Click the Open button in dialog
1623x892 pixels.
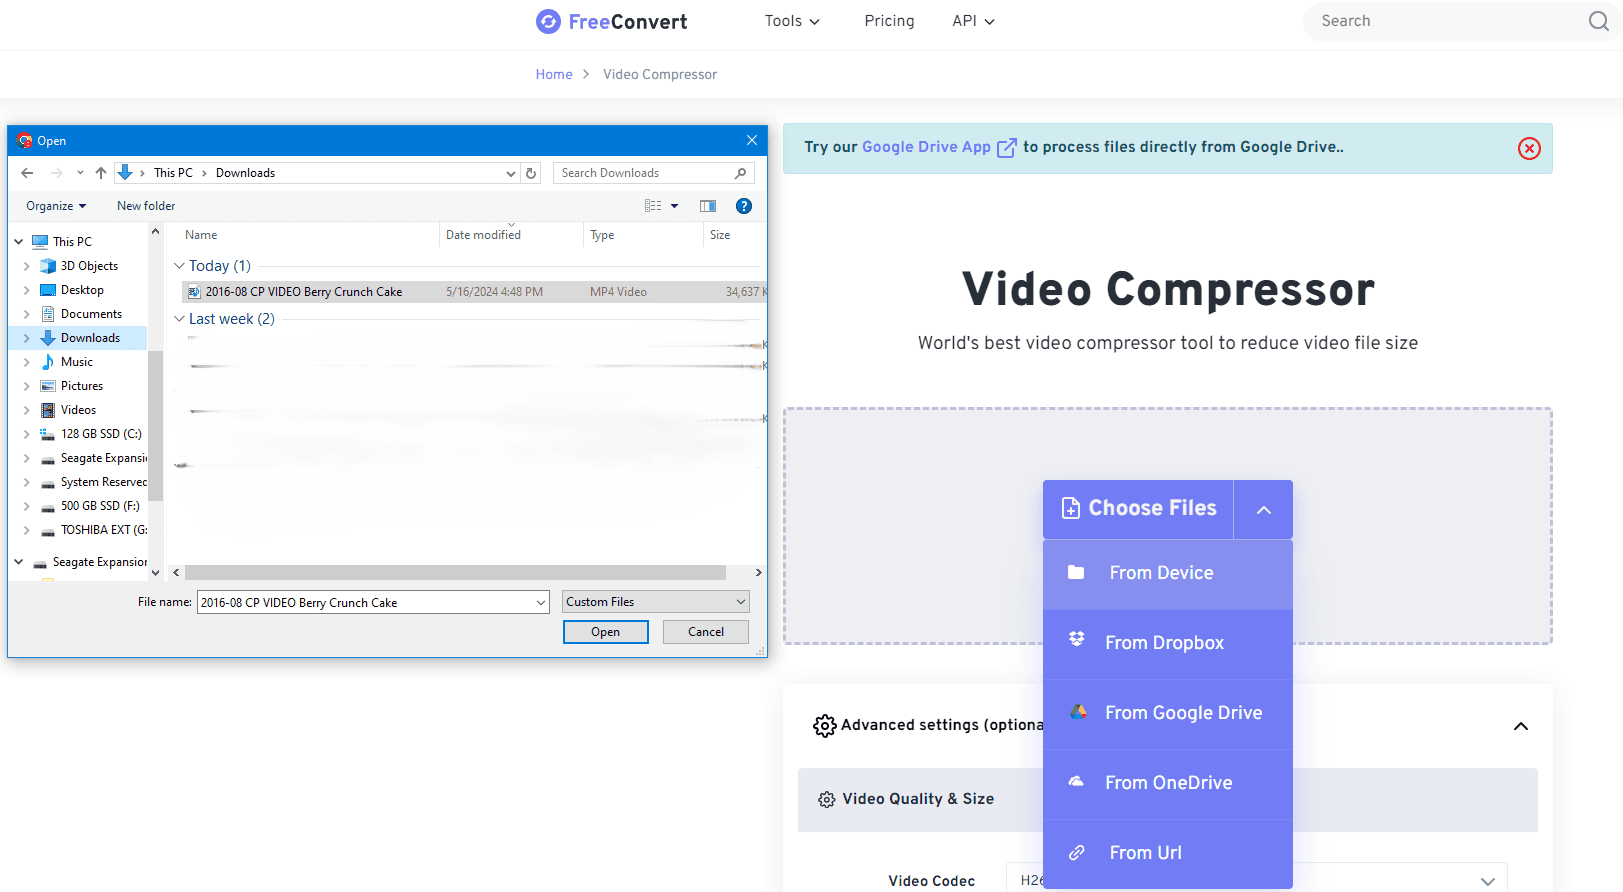pyautogui.click(x=605, y=632)
